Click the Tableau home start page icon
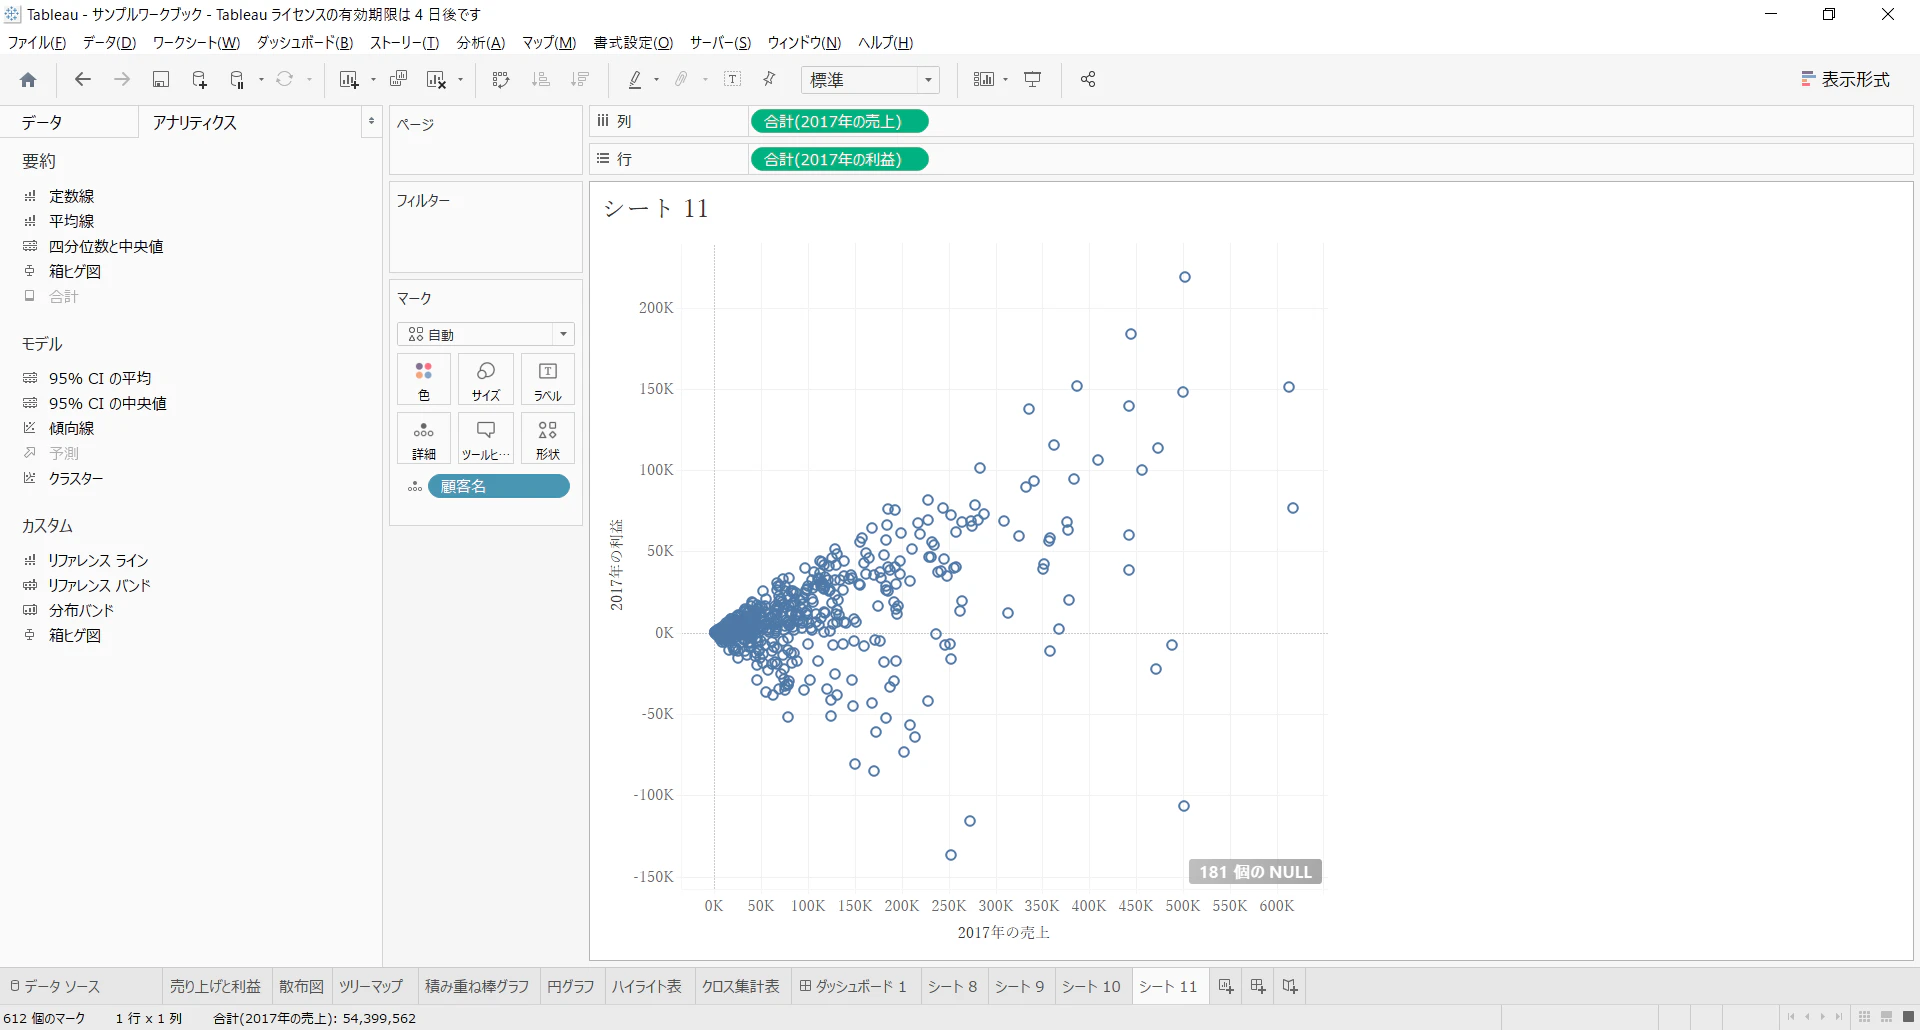 28,80
